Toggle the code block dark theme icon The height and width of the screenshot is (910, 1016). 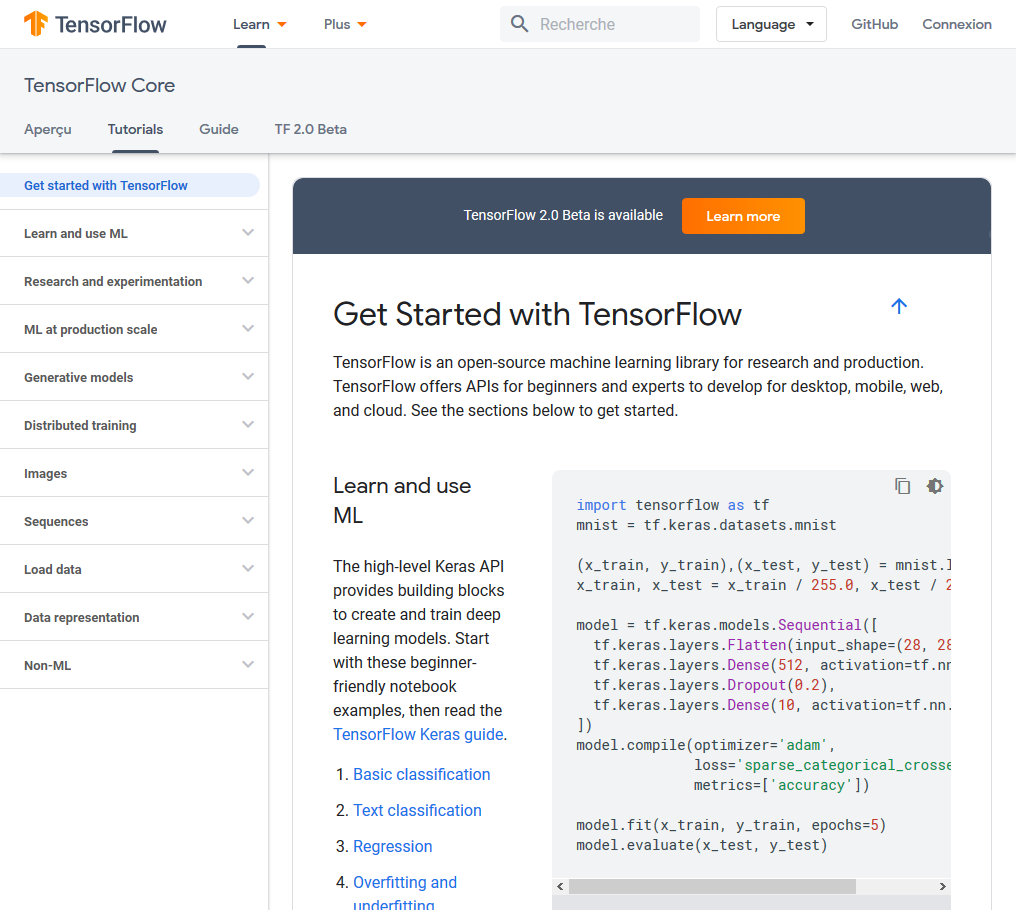click(934, 485)
